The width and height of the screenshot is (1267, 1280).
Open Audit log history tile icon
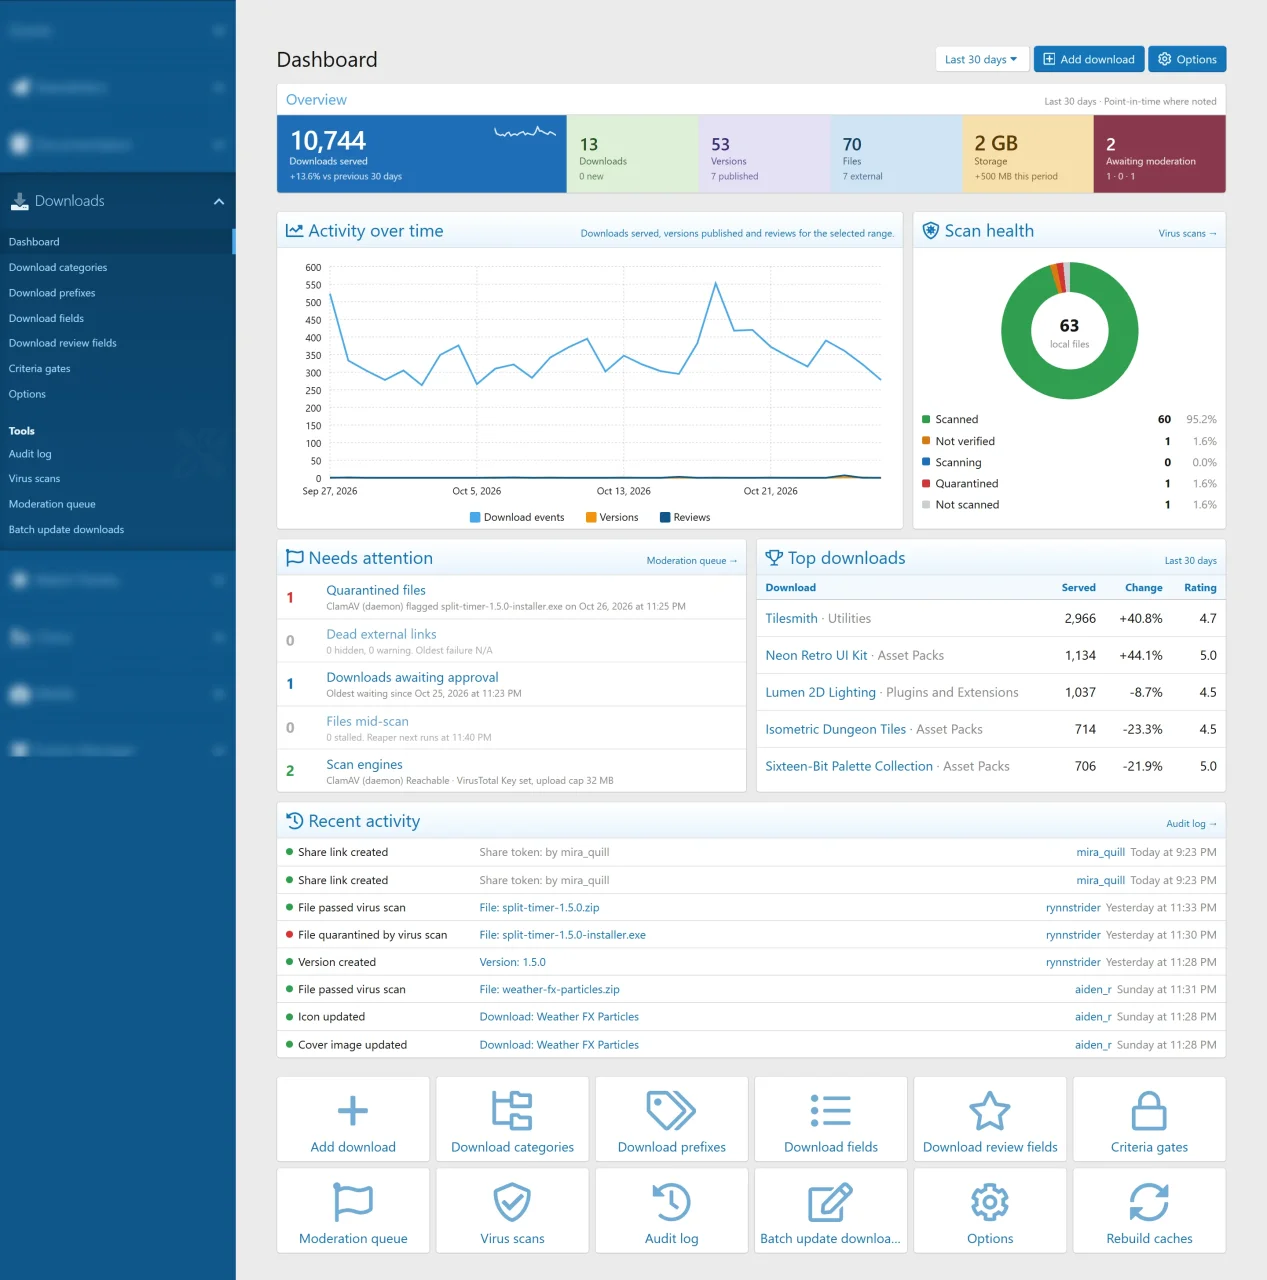pyautogui.click(x=671, y=1202)
